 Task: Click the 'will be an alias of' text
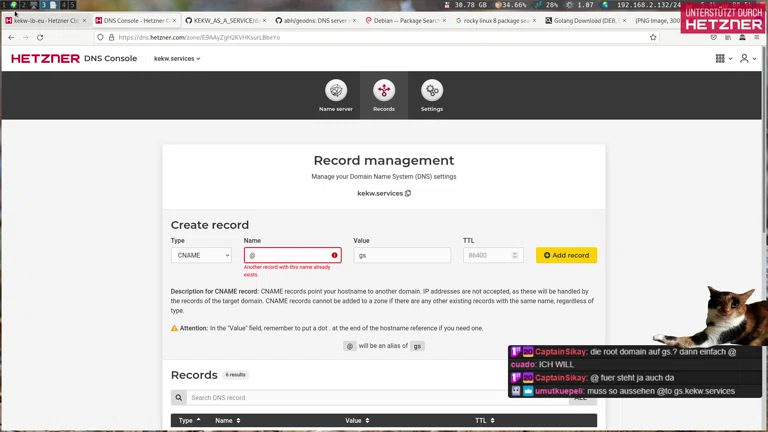(x=383, y=346)
